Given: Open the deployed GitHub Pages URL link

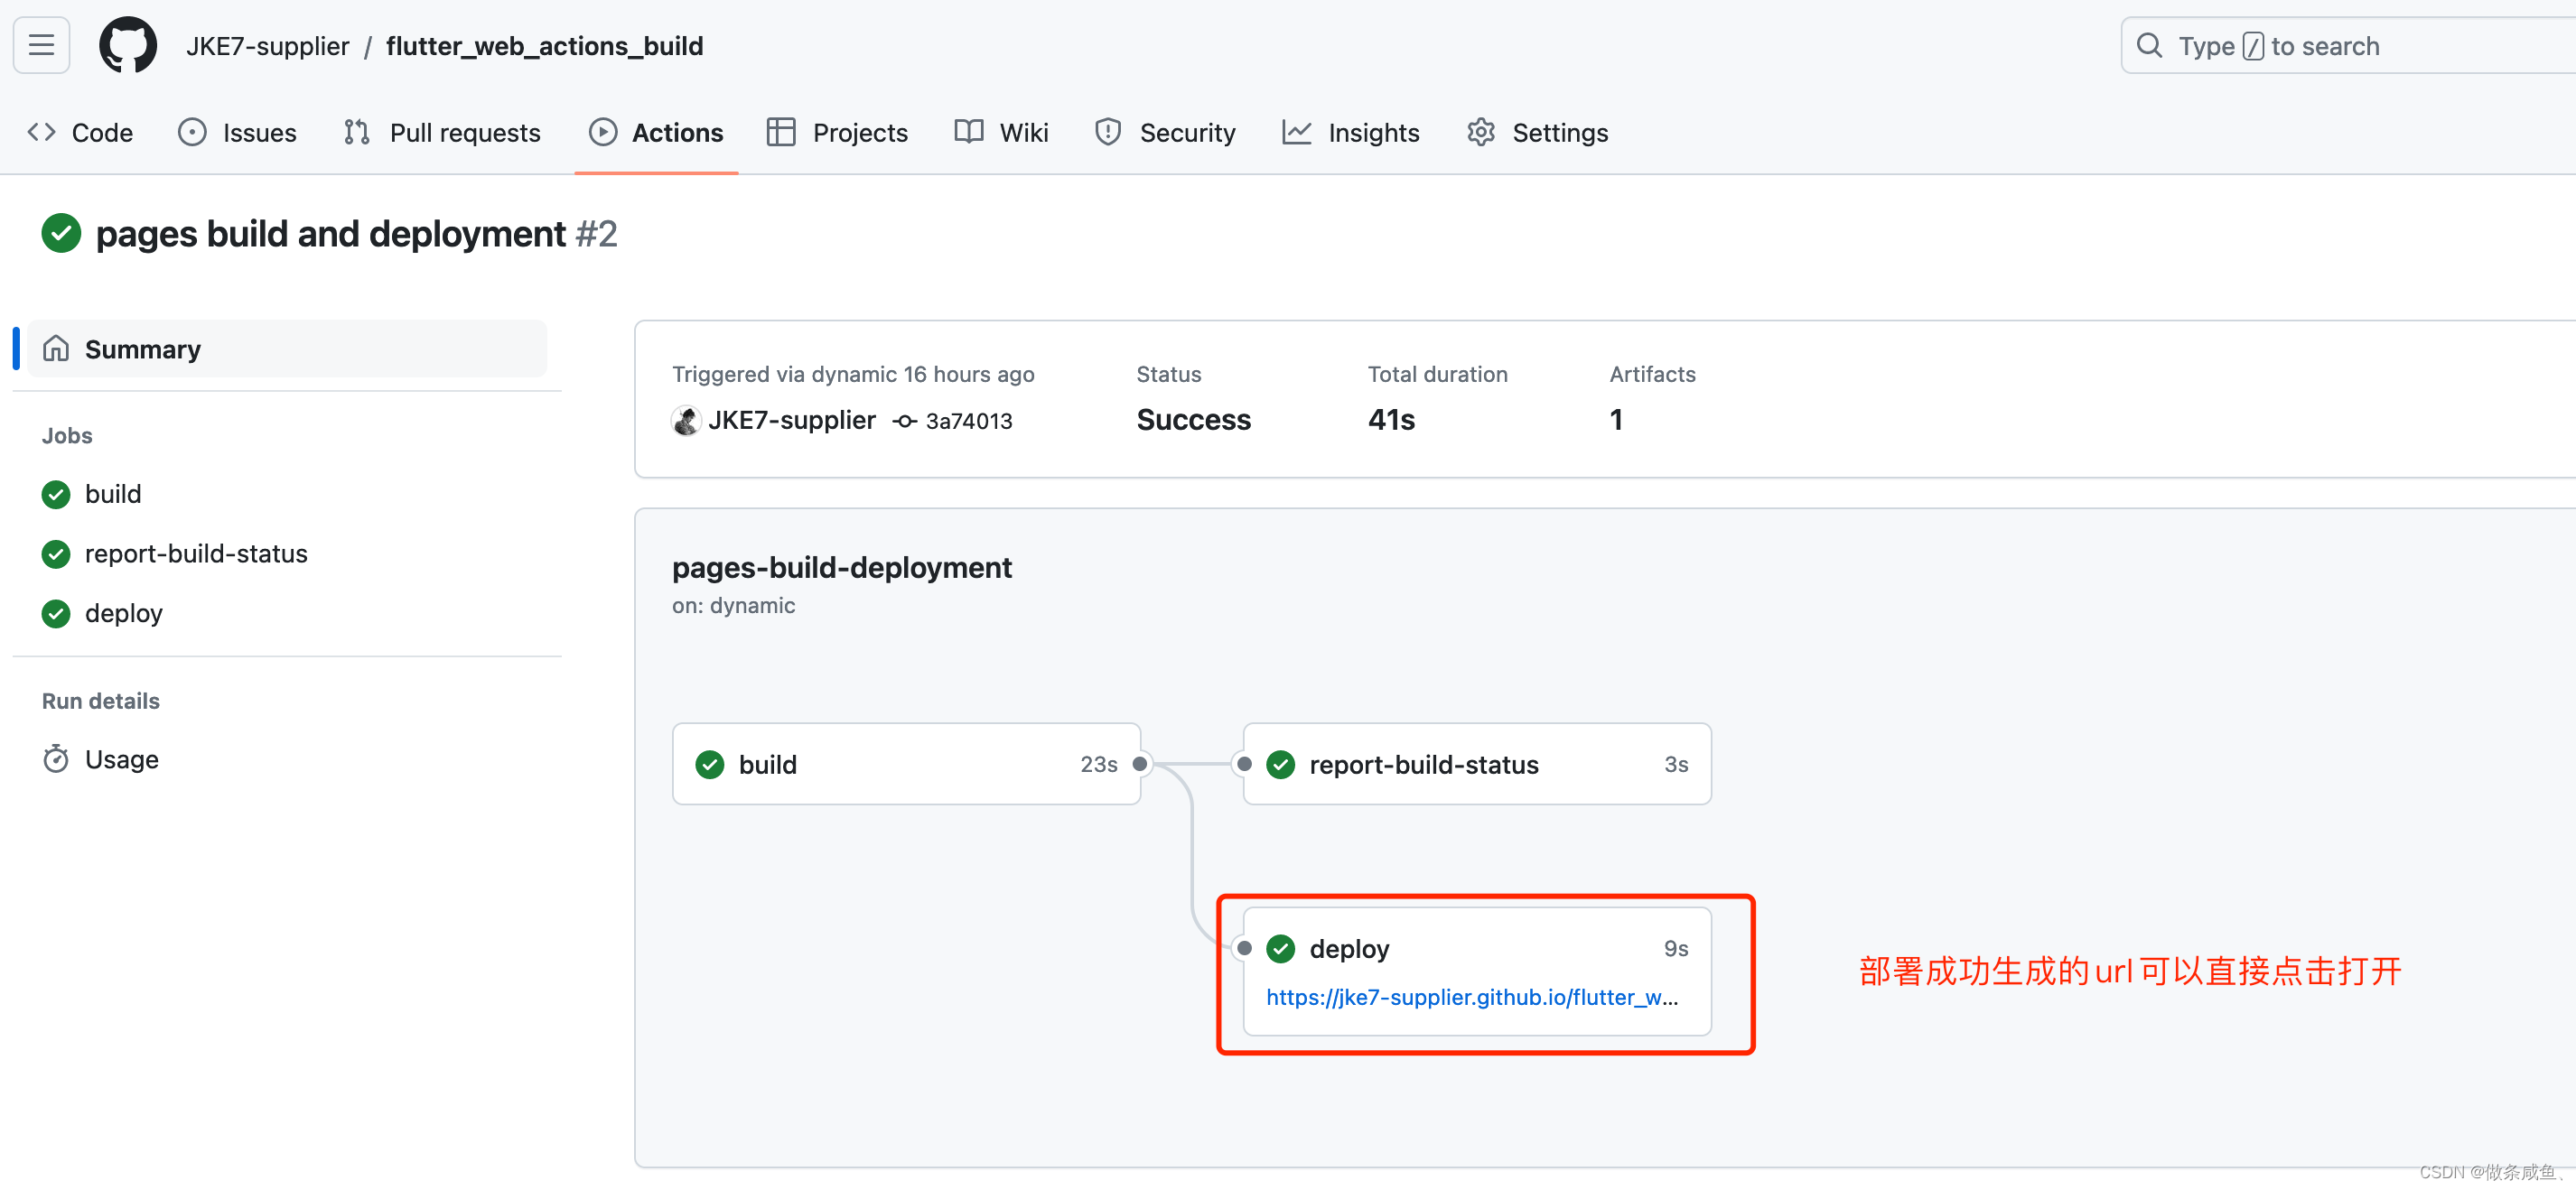Looking at the screenshot, I should 1471,997.
